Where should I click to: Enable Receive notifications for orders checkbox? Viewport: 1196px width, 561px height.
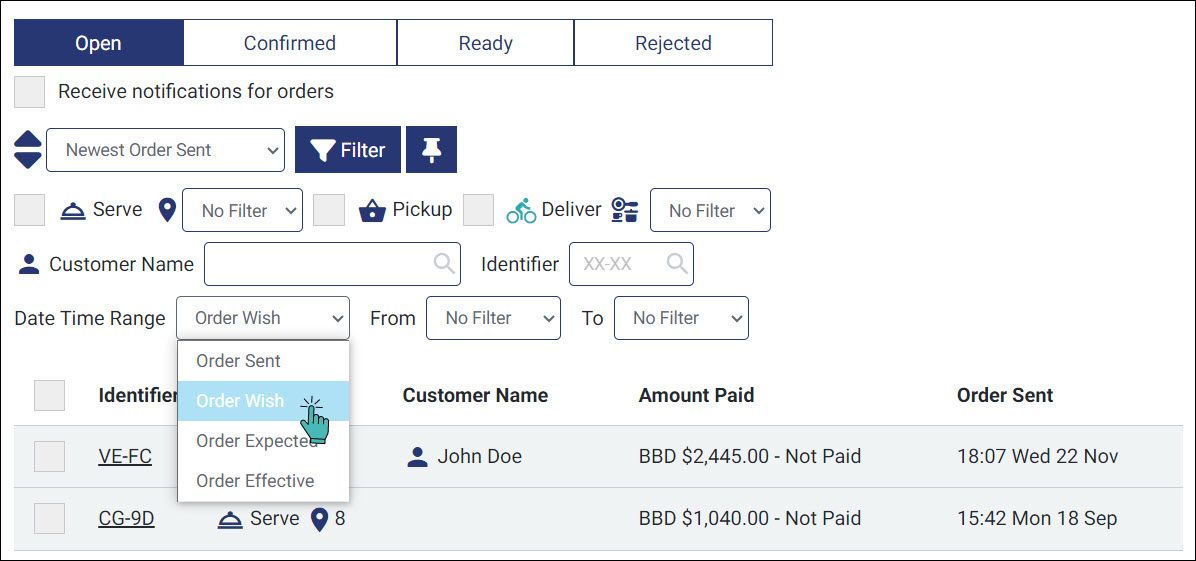(x=30, y=92)
